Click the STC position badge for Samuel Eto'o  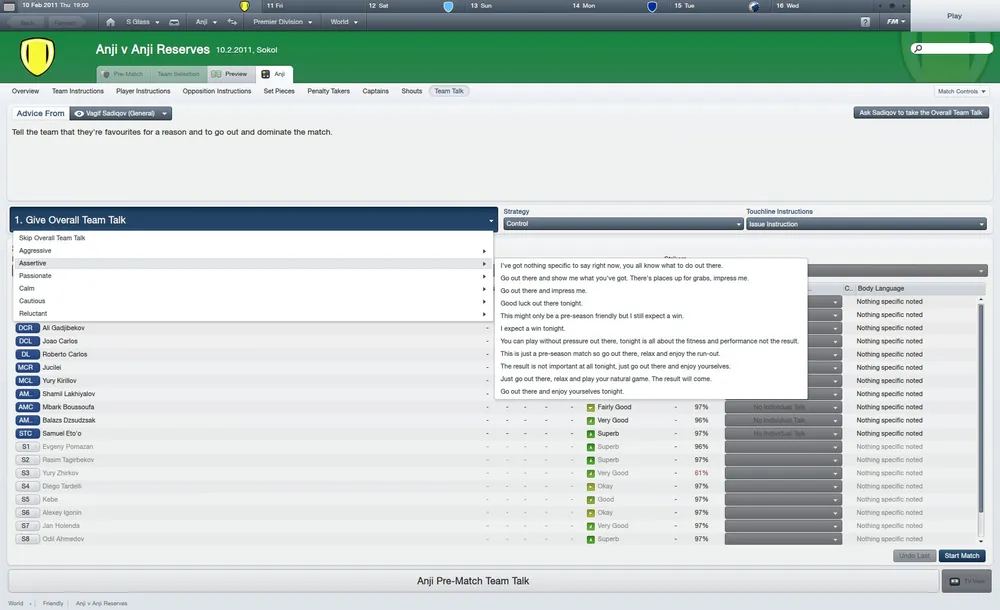tap(27, 433)
